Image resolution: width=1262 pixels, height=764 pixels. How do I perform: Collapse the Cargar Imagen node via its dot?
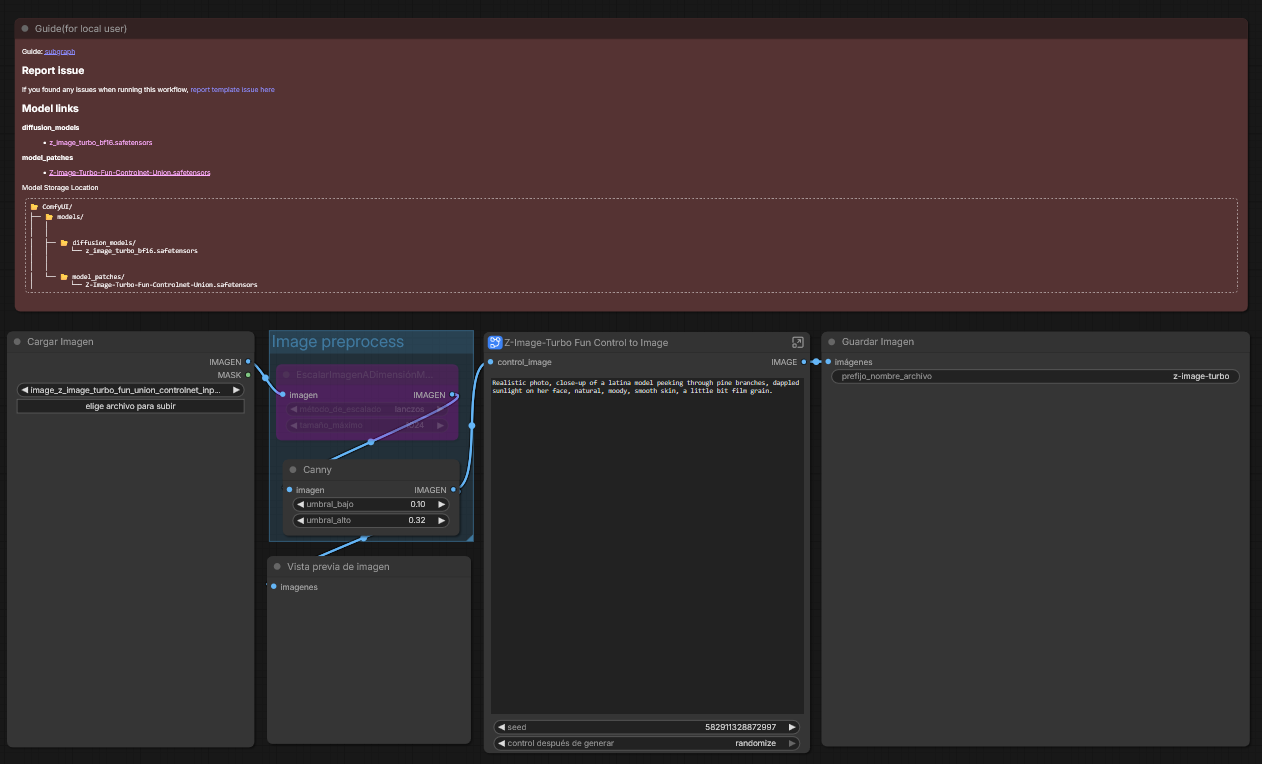(17, 342)
